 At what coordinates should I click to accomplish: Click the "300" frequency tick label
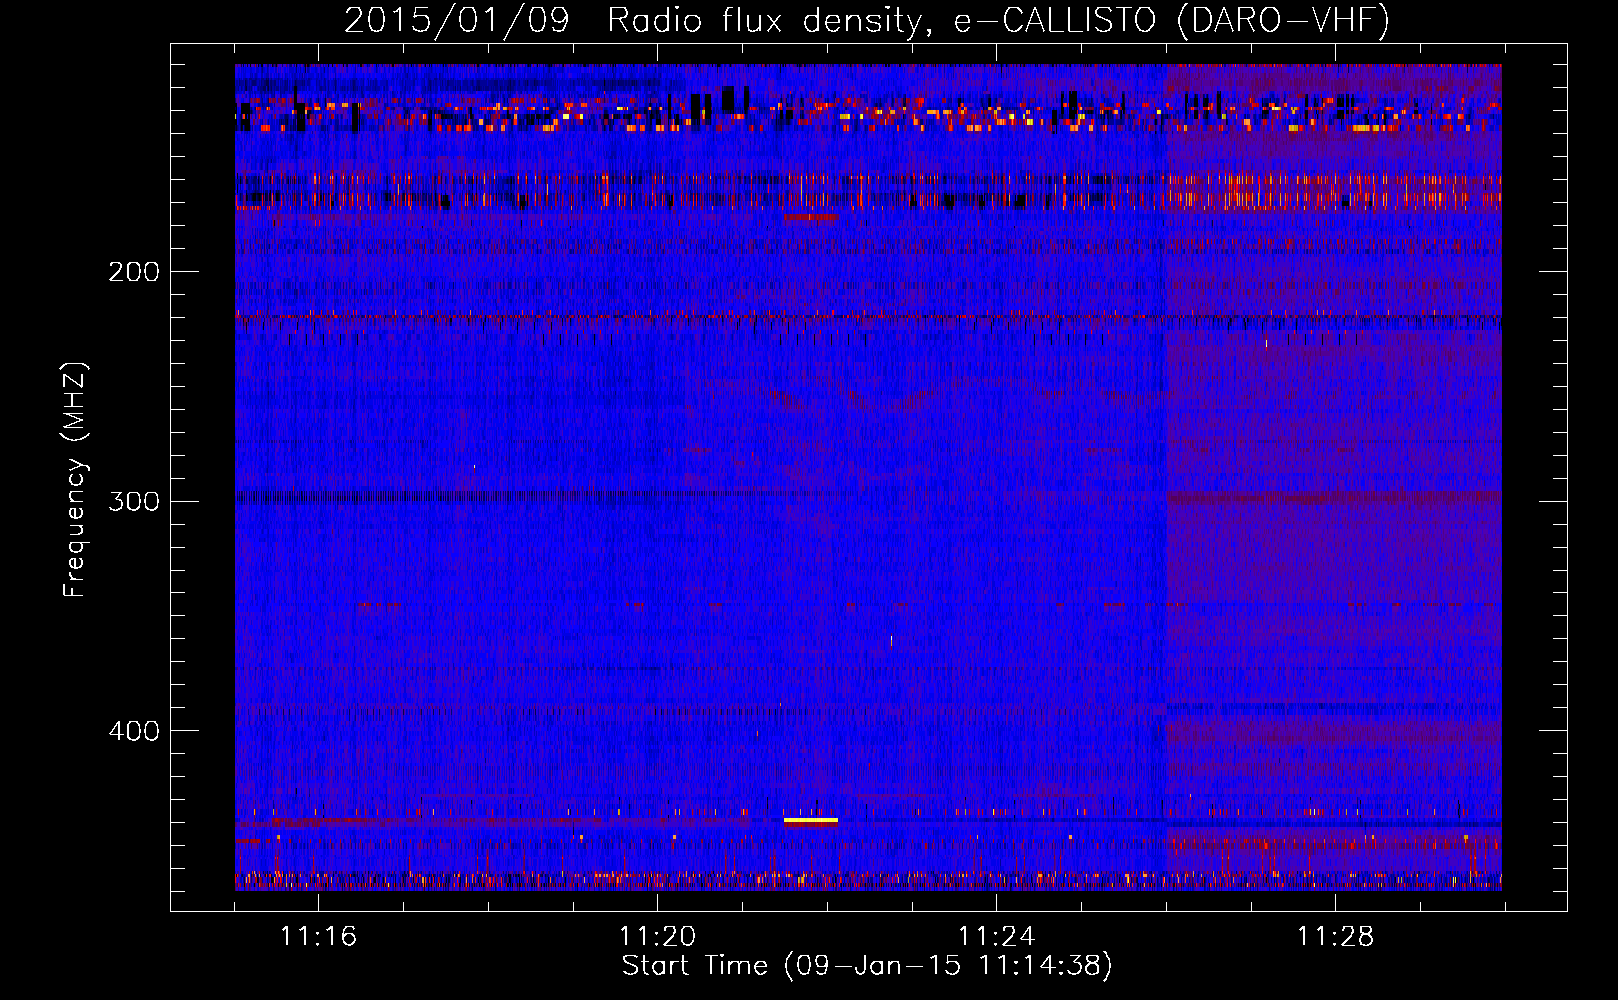(134, 501)
